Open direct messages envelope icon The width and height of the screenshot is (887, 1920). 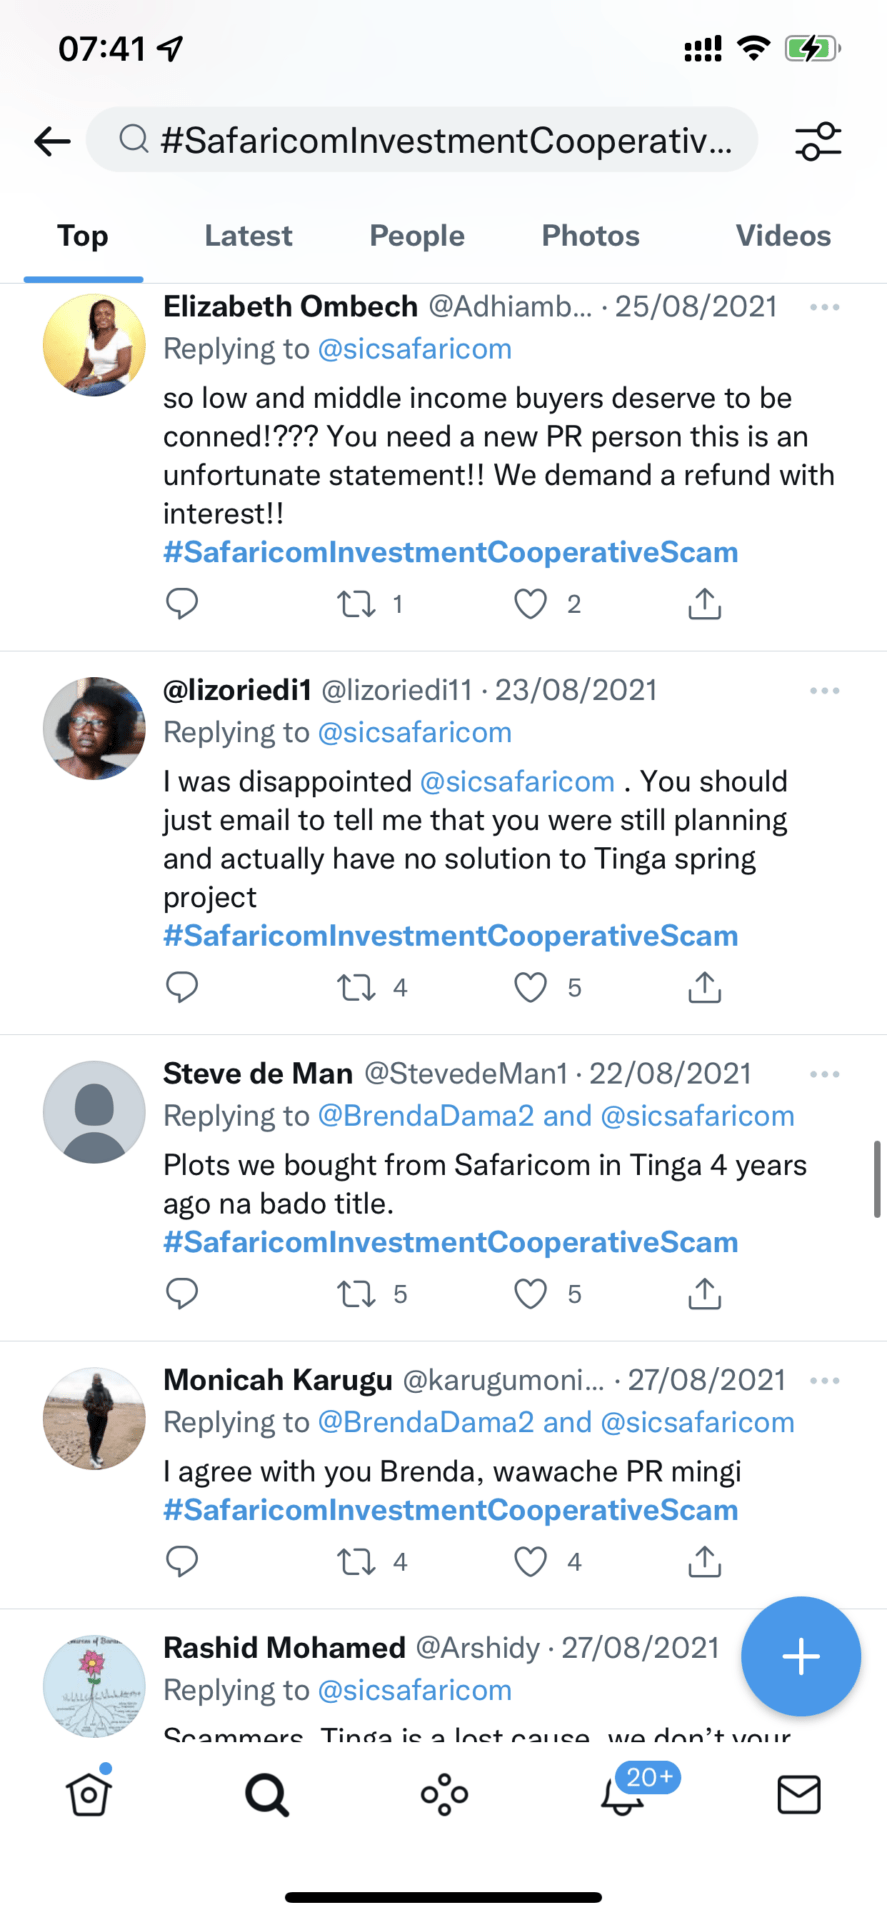[x=798, y=1794]
